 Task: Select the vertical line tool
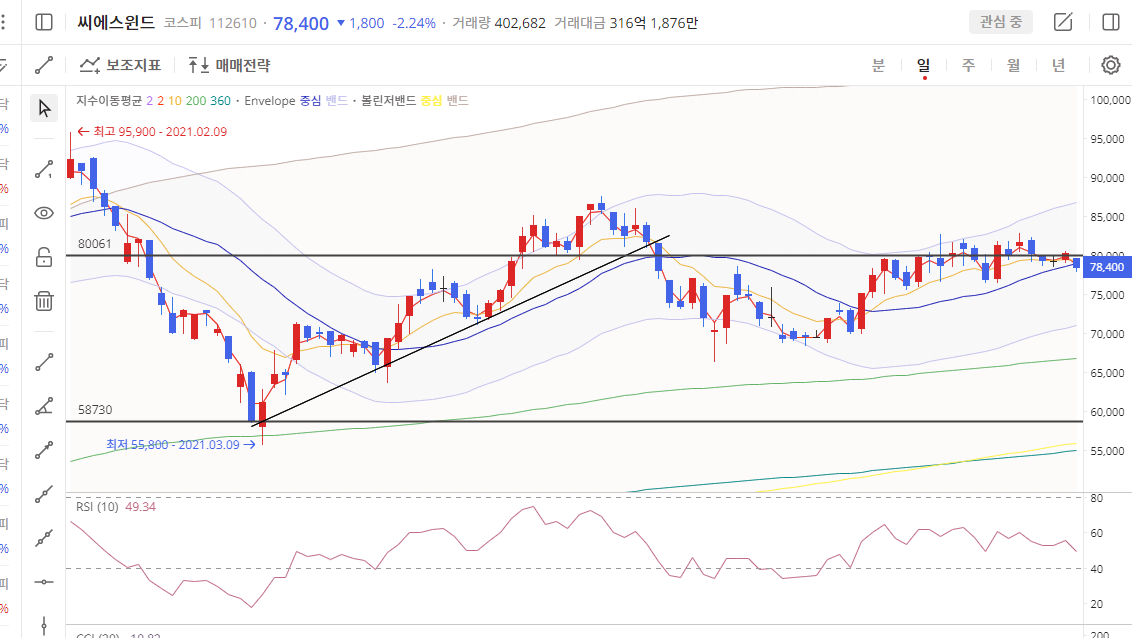pyautogui.click(x=44, y=625)
